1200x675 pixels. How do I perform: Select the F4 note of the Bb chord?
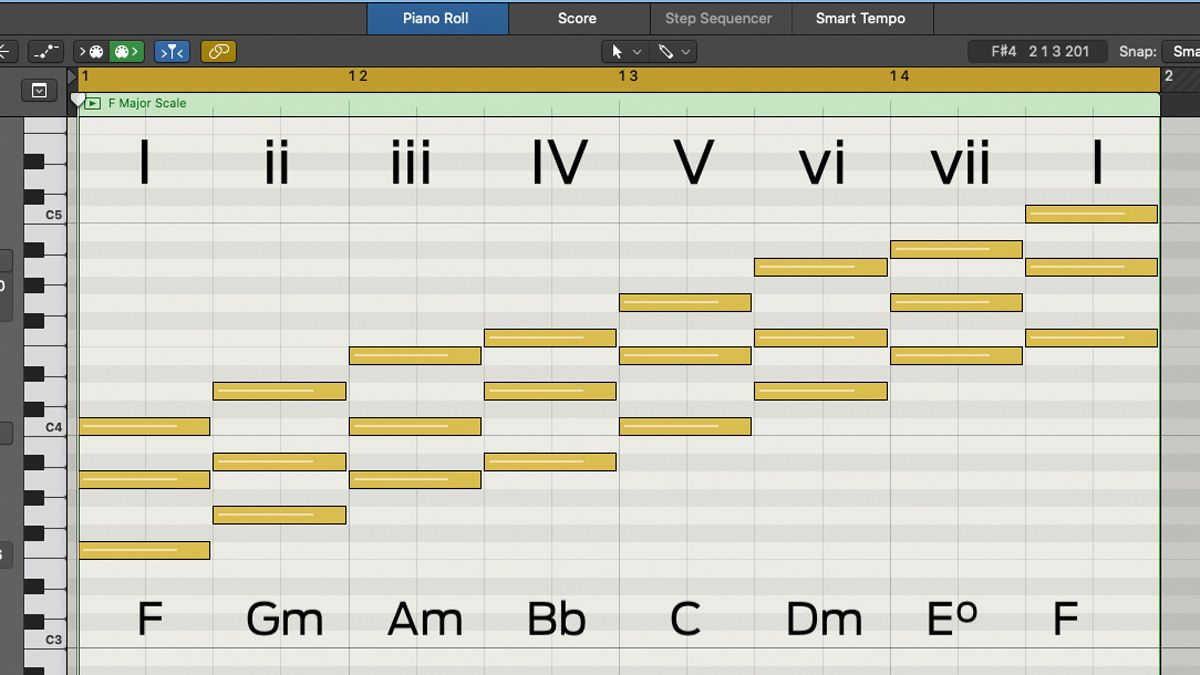click(550, 338)
